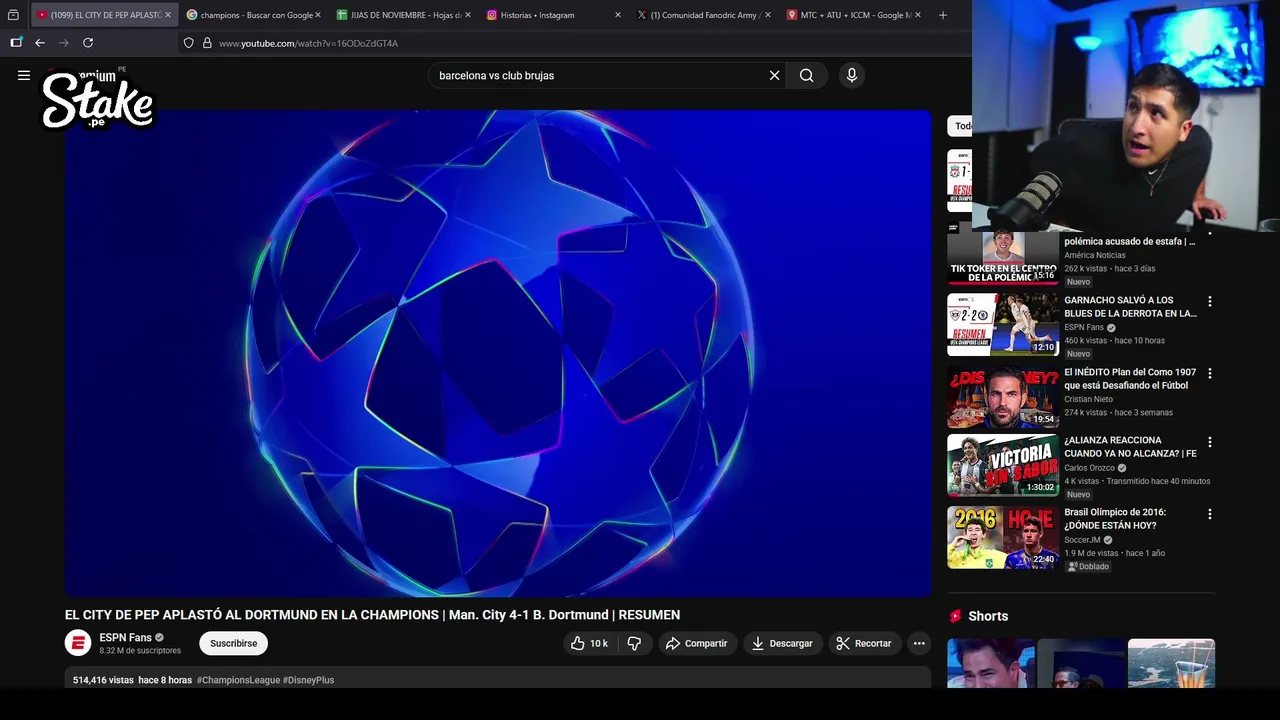Like the video with the thumbs up
The width and height of the screenshot is (1280, 720).
pos(590,643)
